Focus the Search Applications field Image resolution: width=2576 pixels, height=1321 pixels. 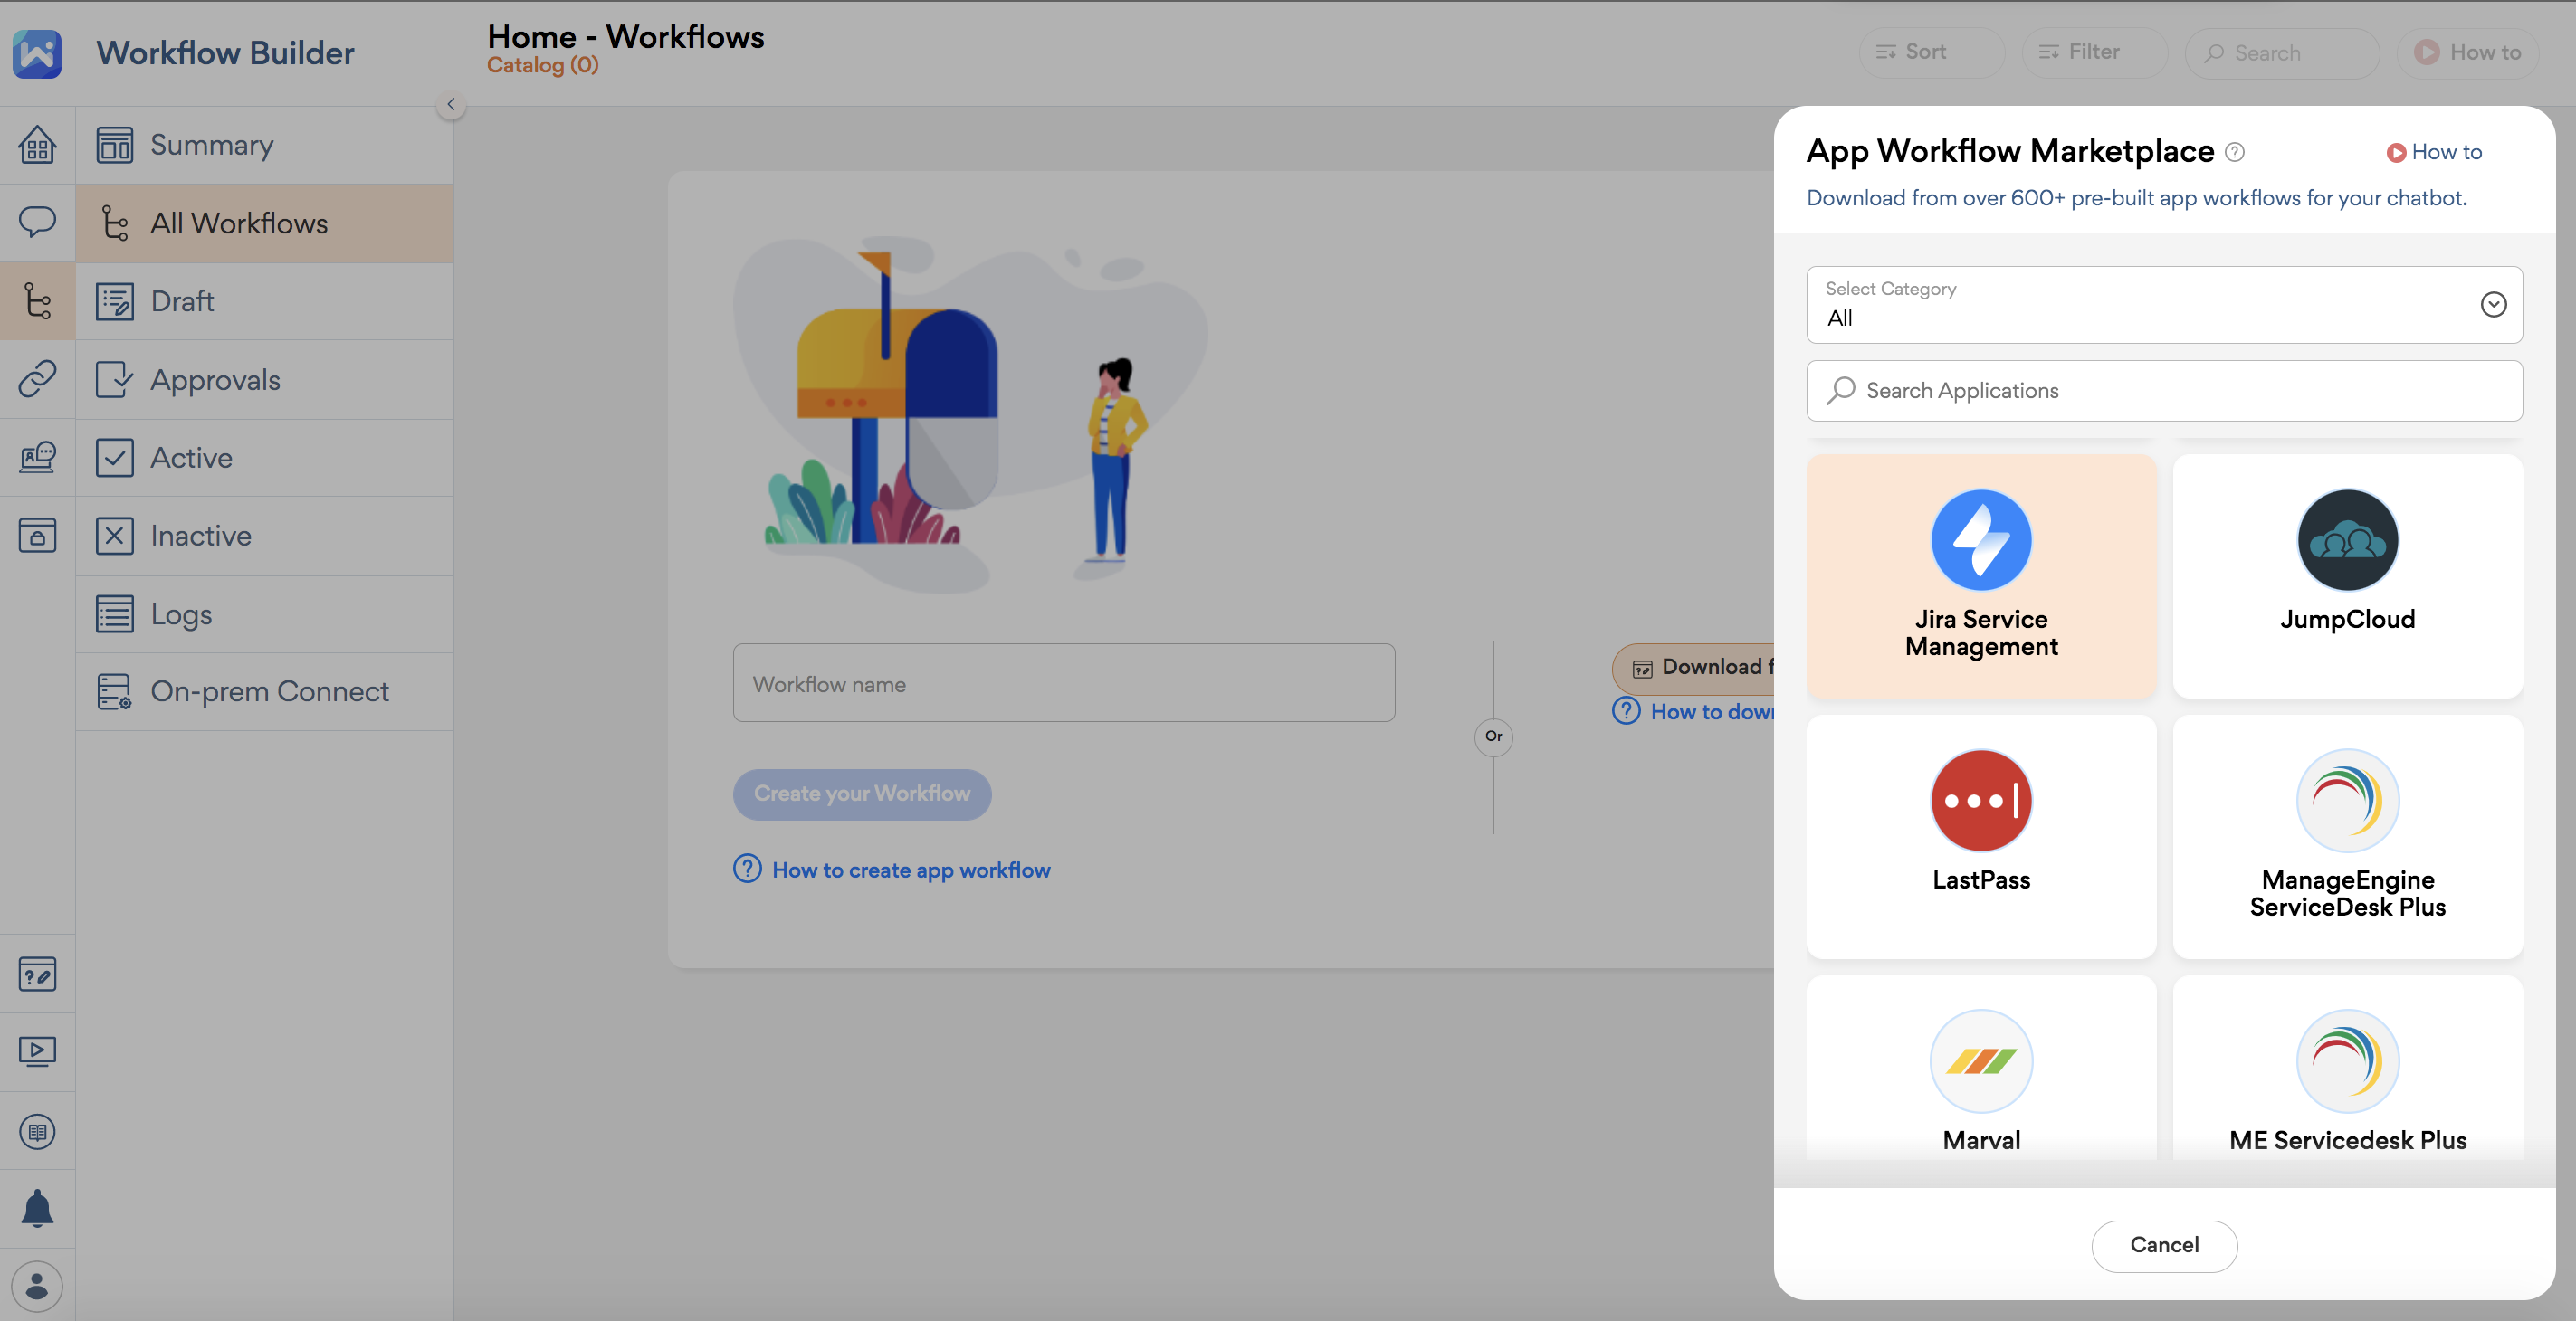coord(2163,390)
